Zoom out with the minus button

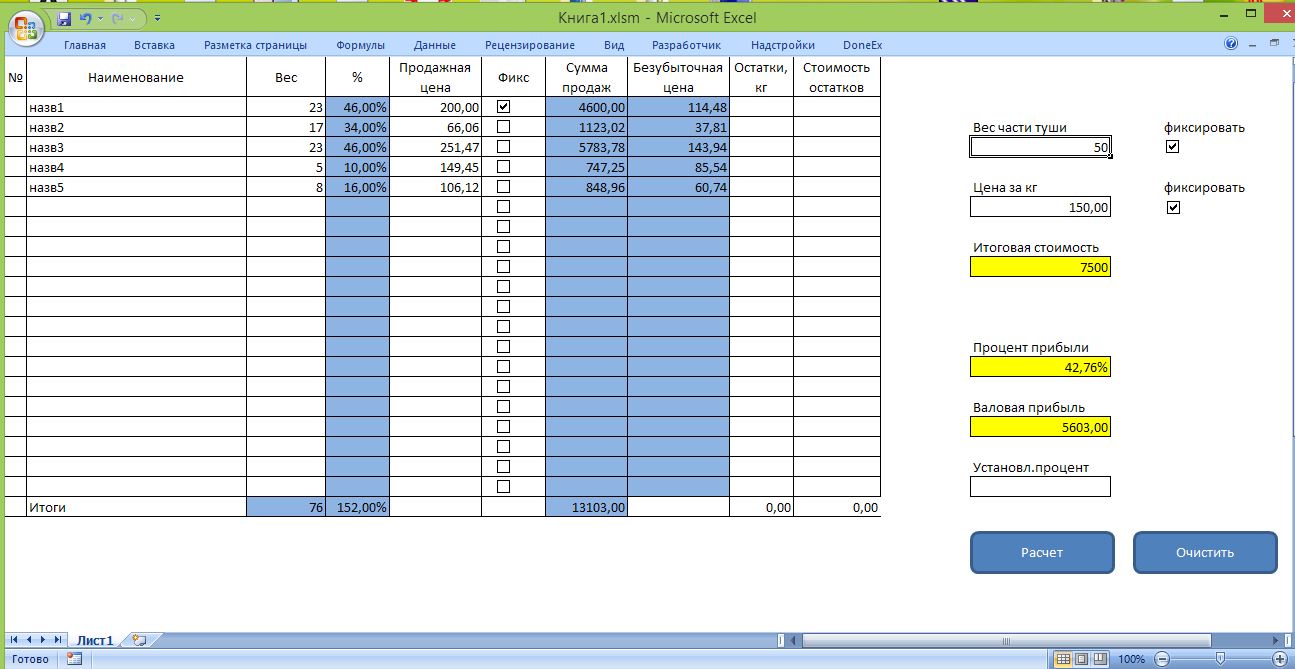(x=1160, y=659)
